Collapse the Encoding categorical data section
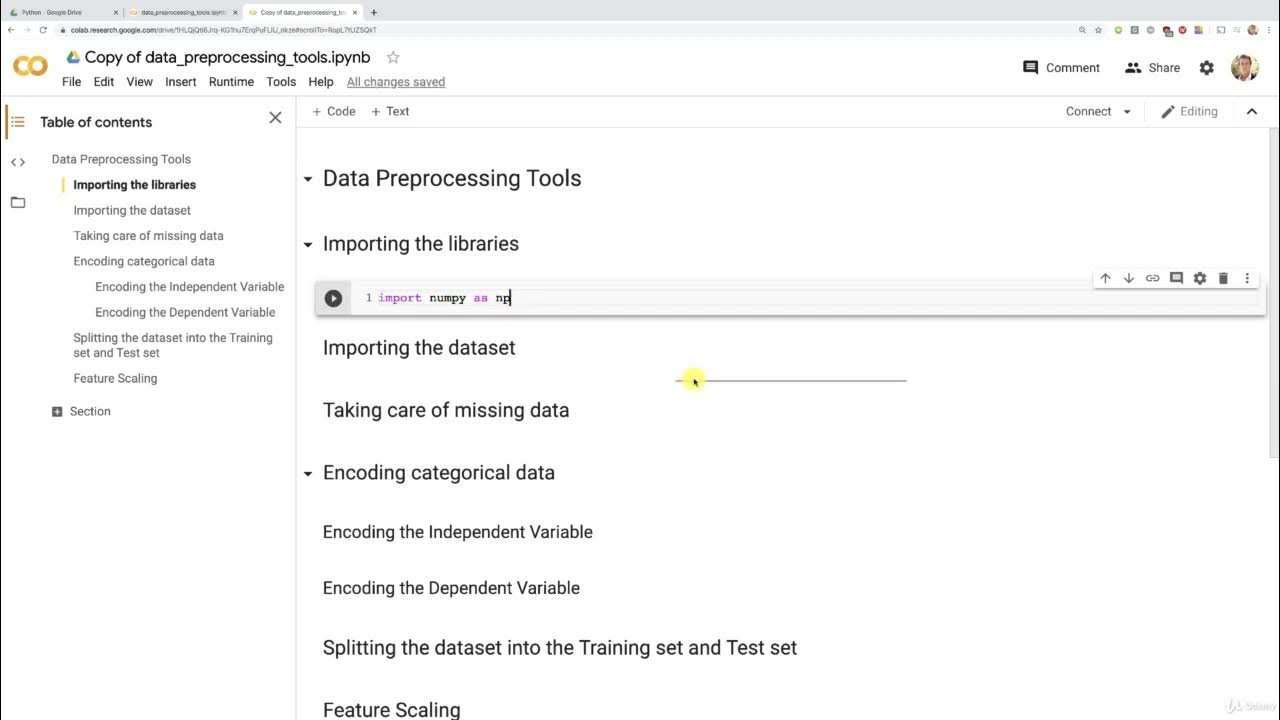This screenshot has height=720, width=1280. click(308, 473)
